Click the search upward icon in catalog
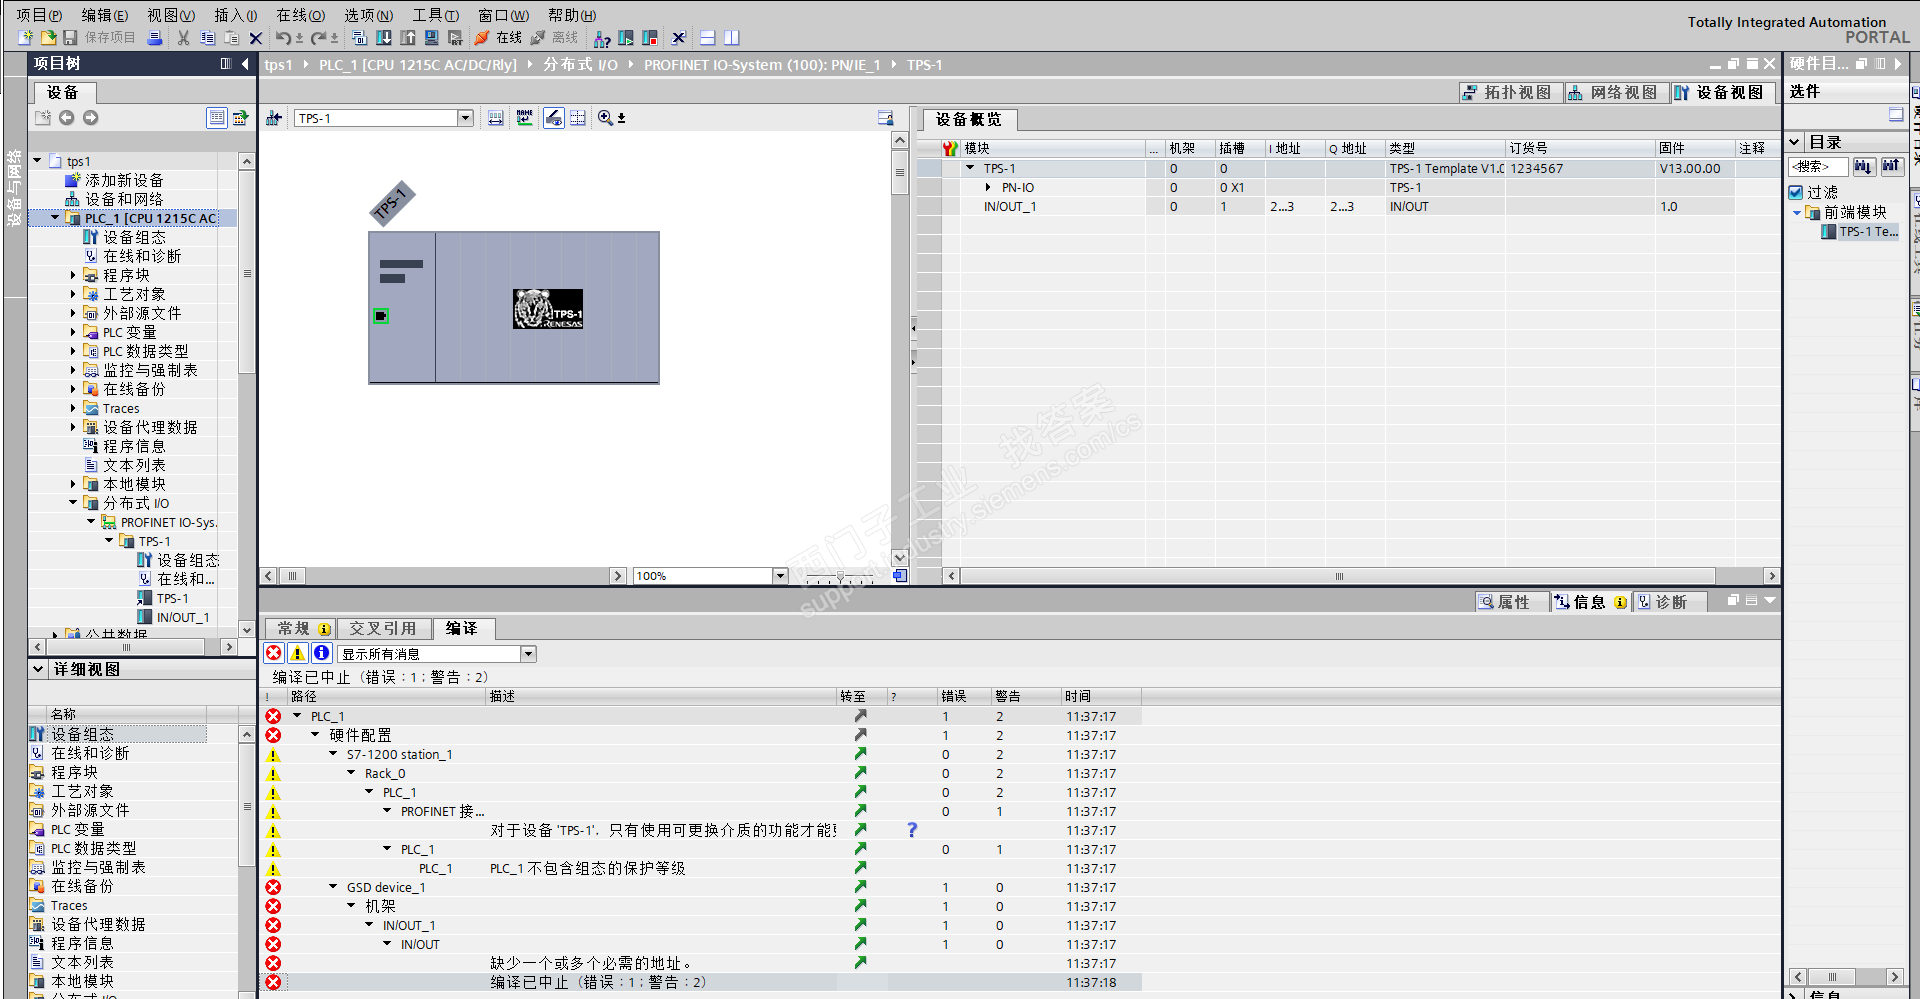 [x=1891, y=166]
